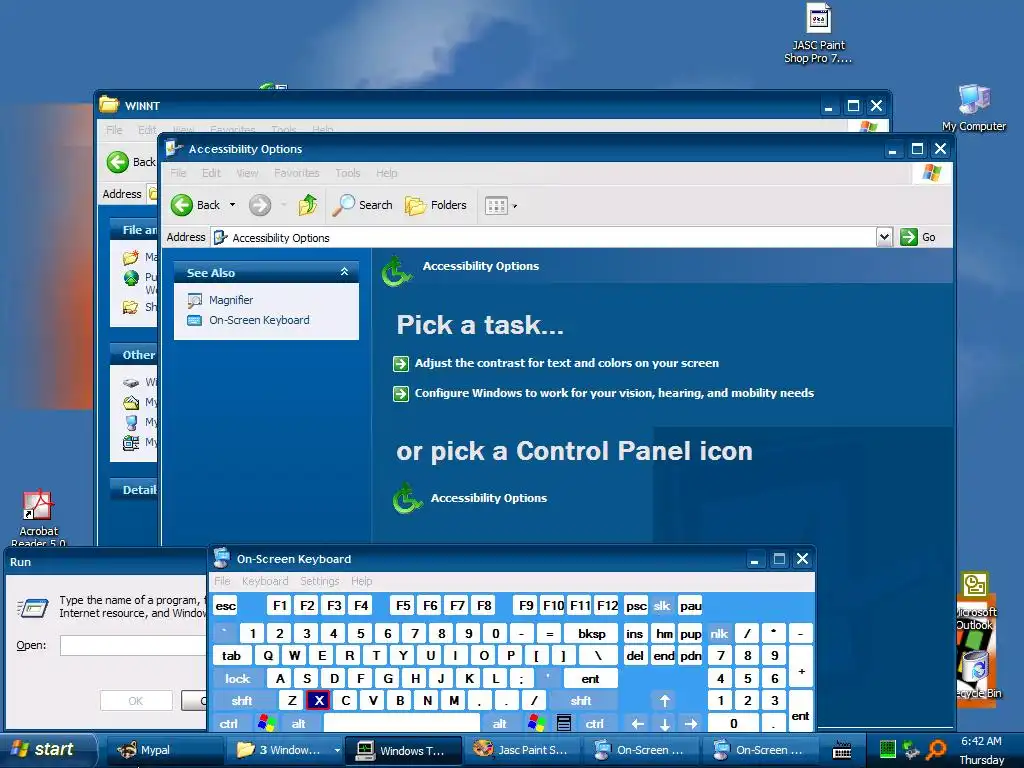Toggle the nlk (num lock) key

coord(719,633)
